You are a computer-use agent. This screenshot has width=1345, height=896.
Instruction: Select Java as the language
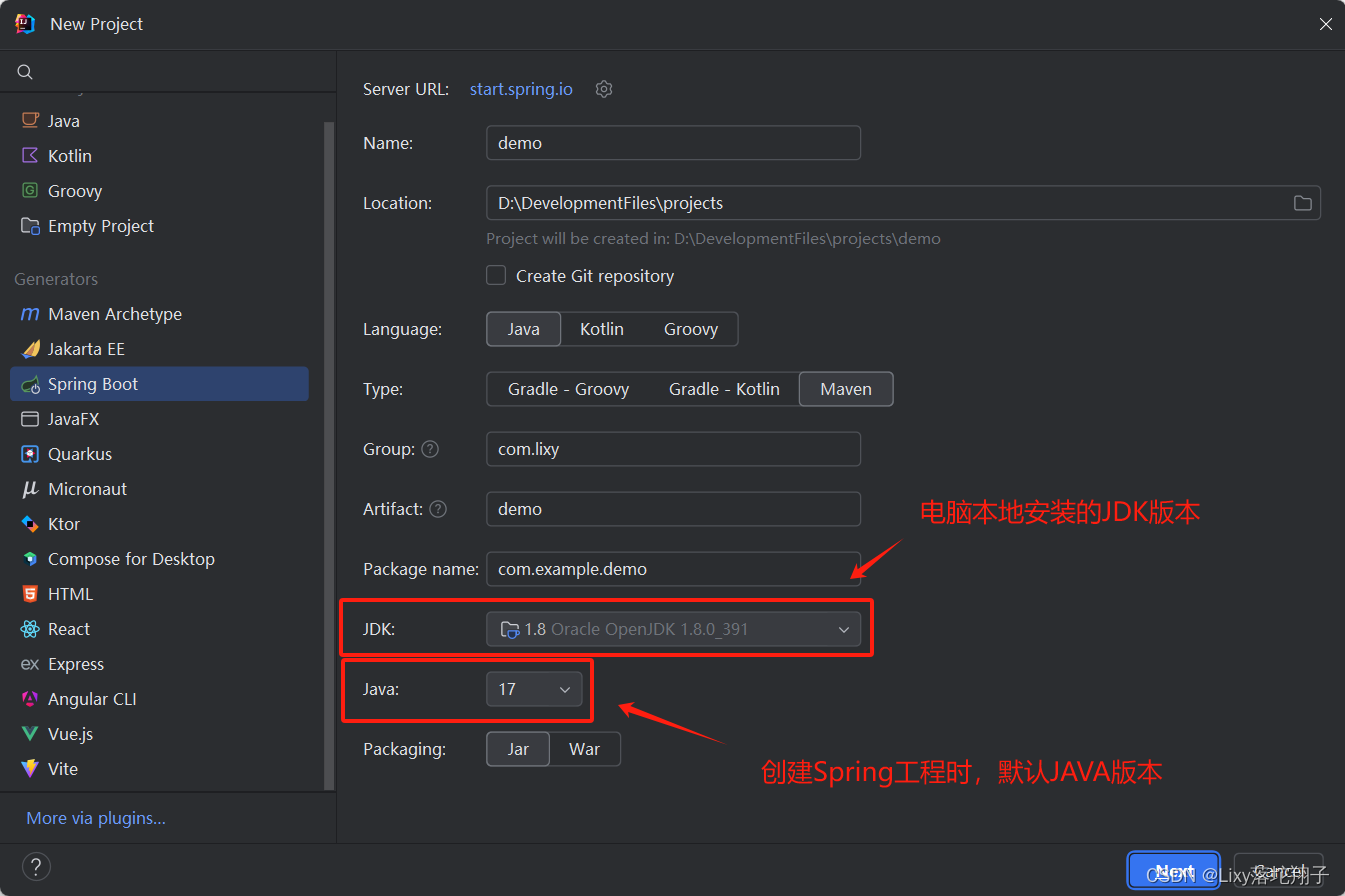click(x=523, y=329)
